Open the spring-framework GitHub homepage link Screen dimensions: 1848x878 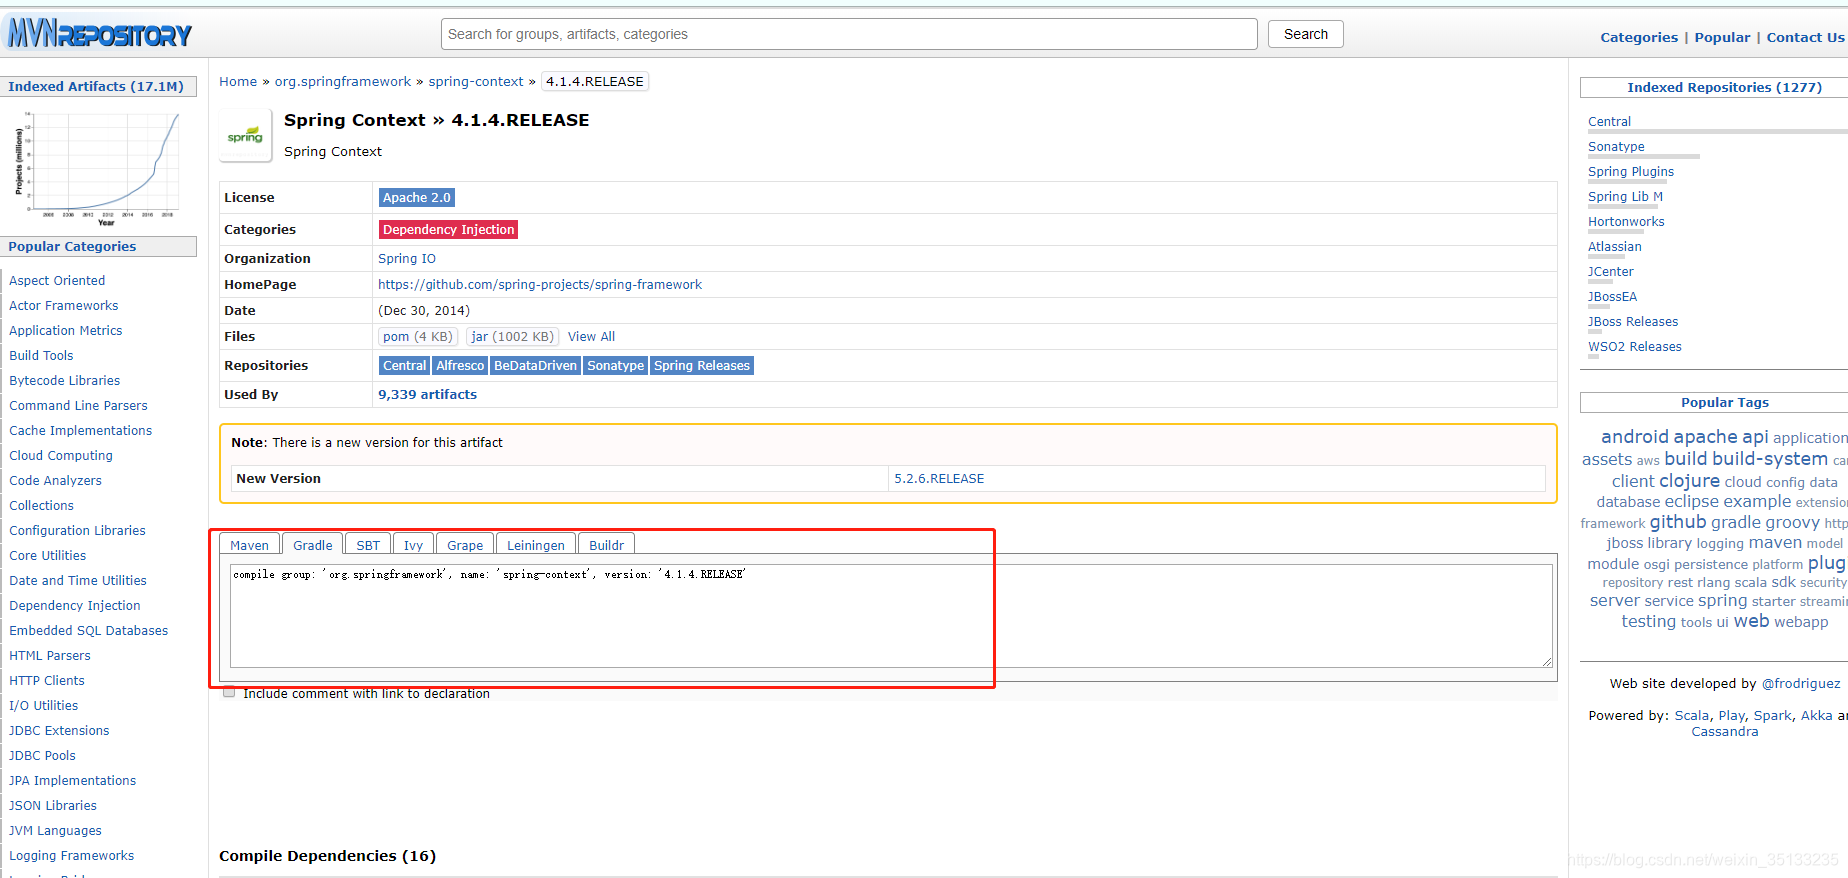coord(540,285)
